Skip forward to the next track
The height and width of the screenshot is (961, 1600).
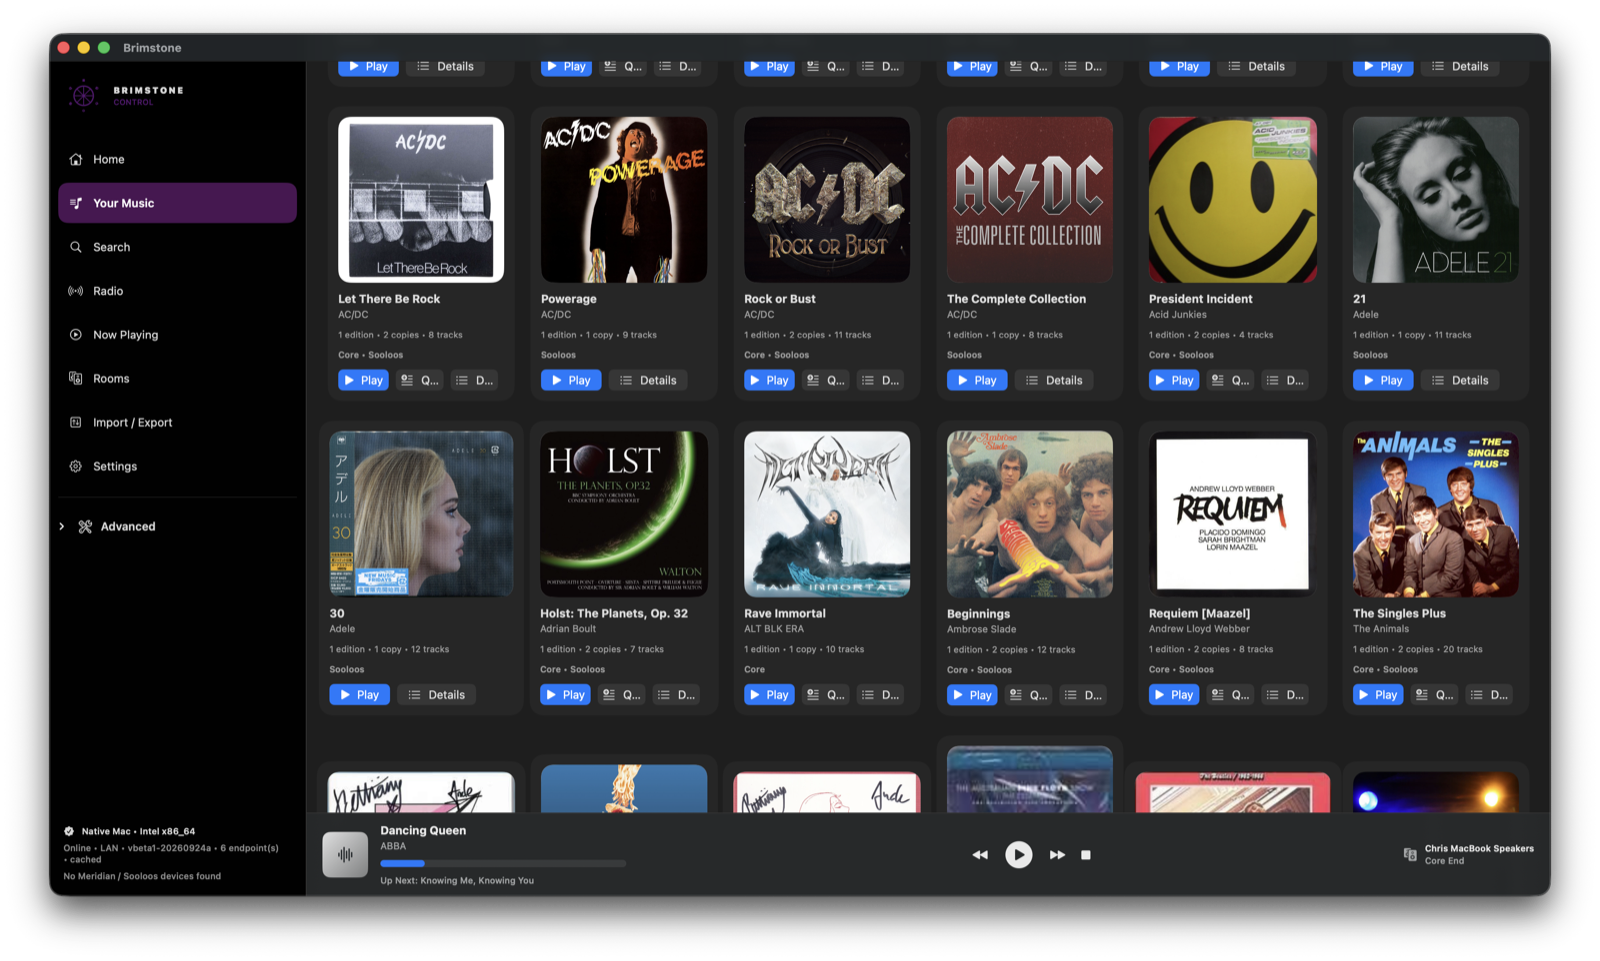(1057, 855)
